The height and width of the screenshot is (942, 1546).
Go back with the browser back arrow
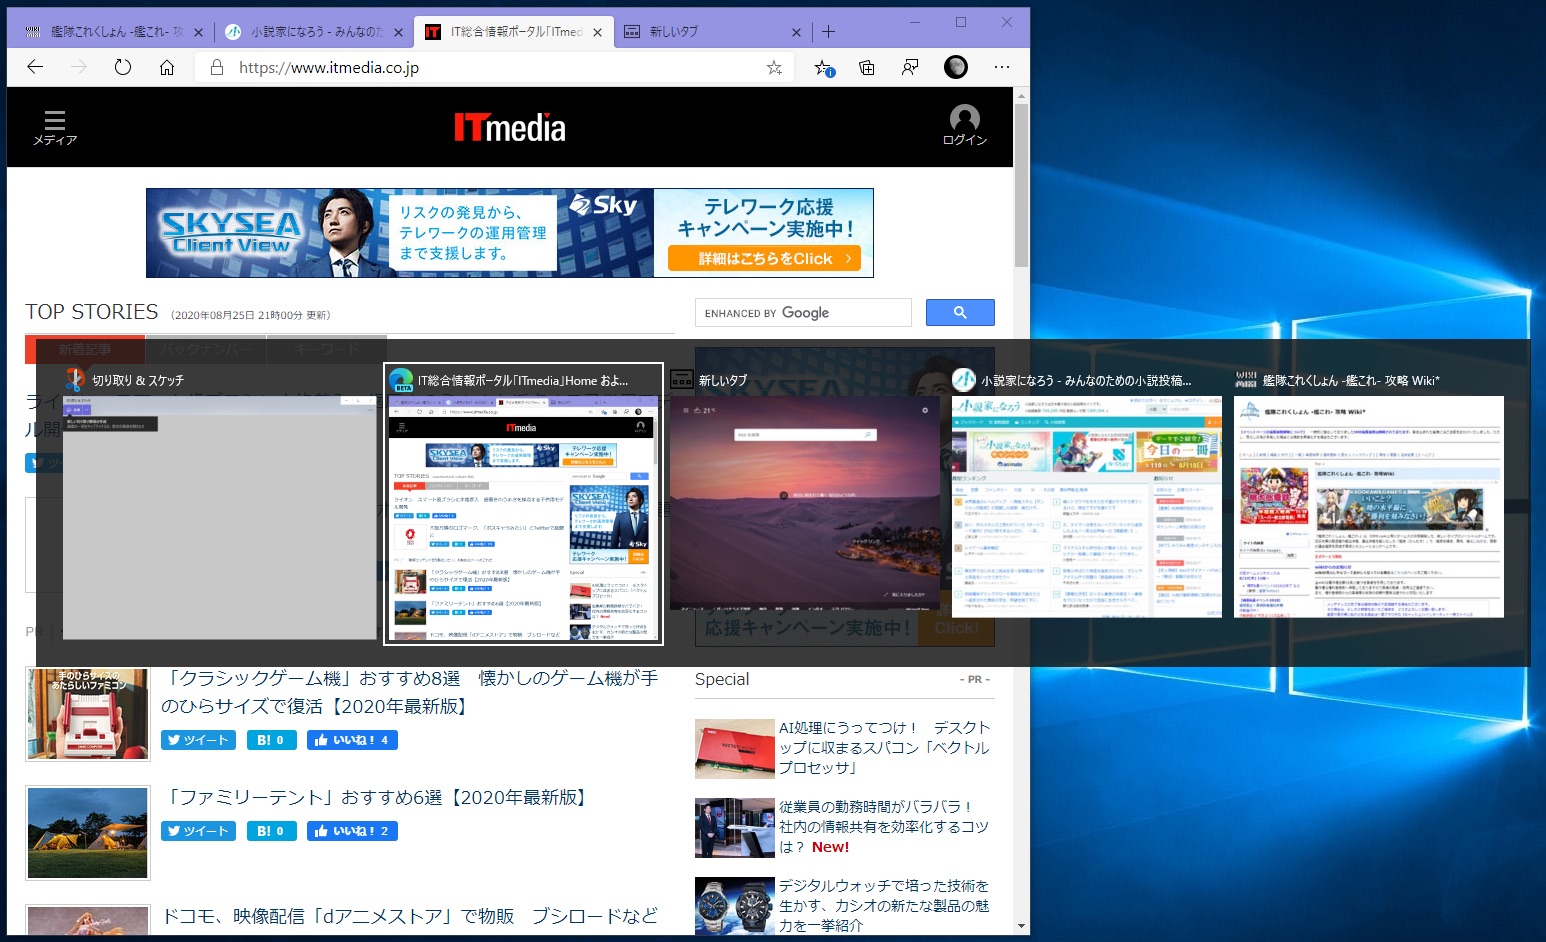pyautogui.click(x=36, y=67)
